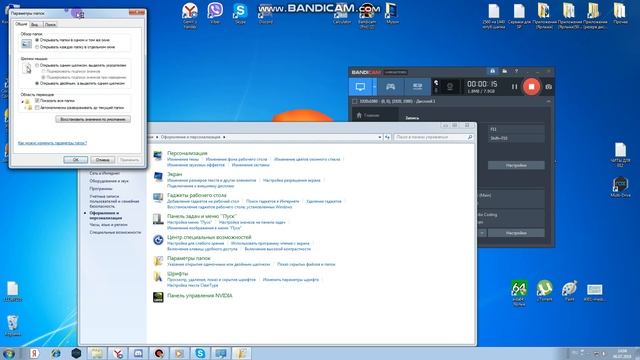Image resolution: width=640 pixels, height=360 pixels.
Task: Open Параметры папок in Control Panel
Action: 189,258
